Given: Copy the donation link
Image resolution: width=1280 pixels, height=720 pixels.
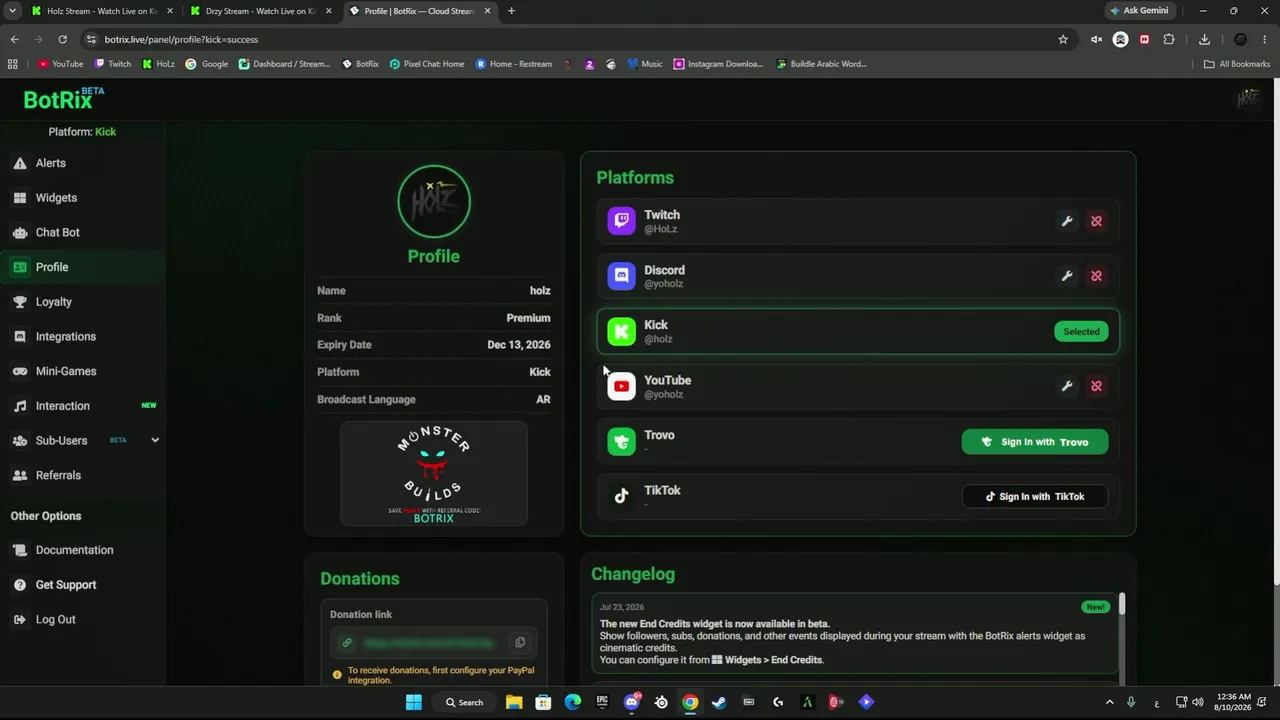Looking at the screenshot, I should [520, 643].
